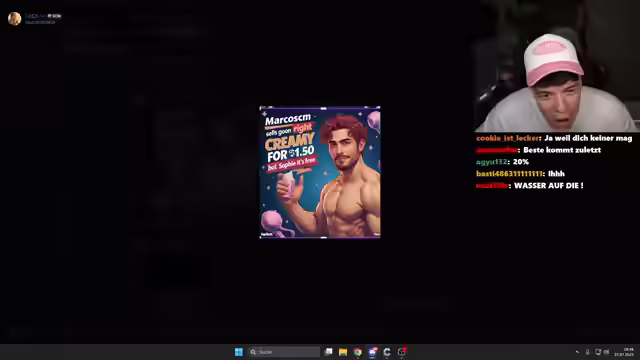The width and height of the screenshot is (640, 360).
Task: Click the streamer webcam overlay
Action: [557, 66]
